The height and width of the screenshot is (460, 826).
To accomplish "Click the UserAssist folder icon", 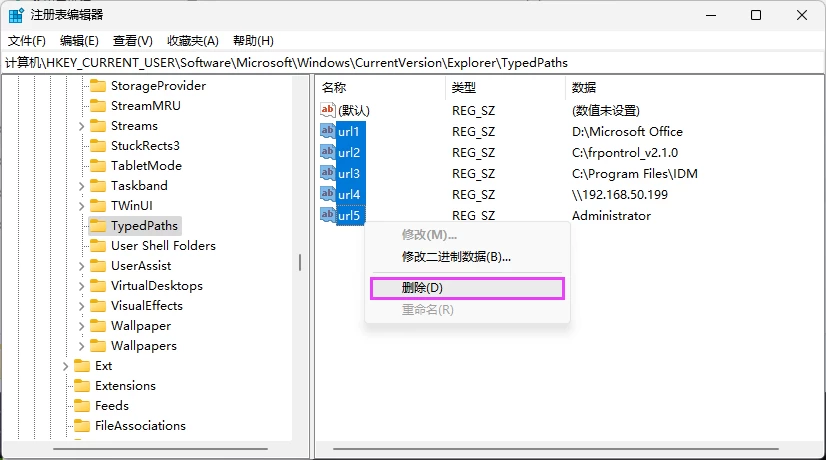I will tap(98, 266).
